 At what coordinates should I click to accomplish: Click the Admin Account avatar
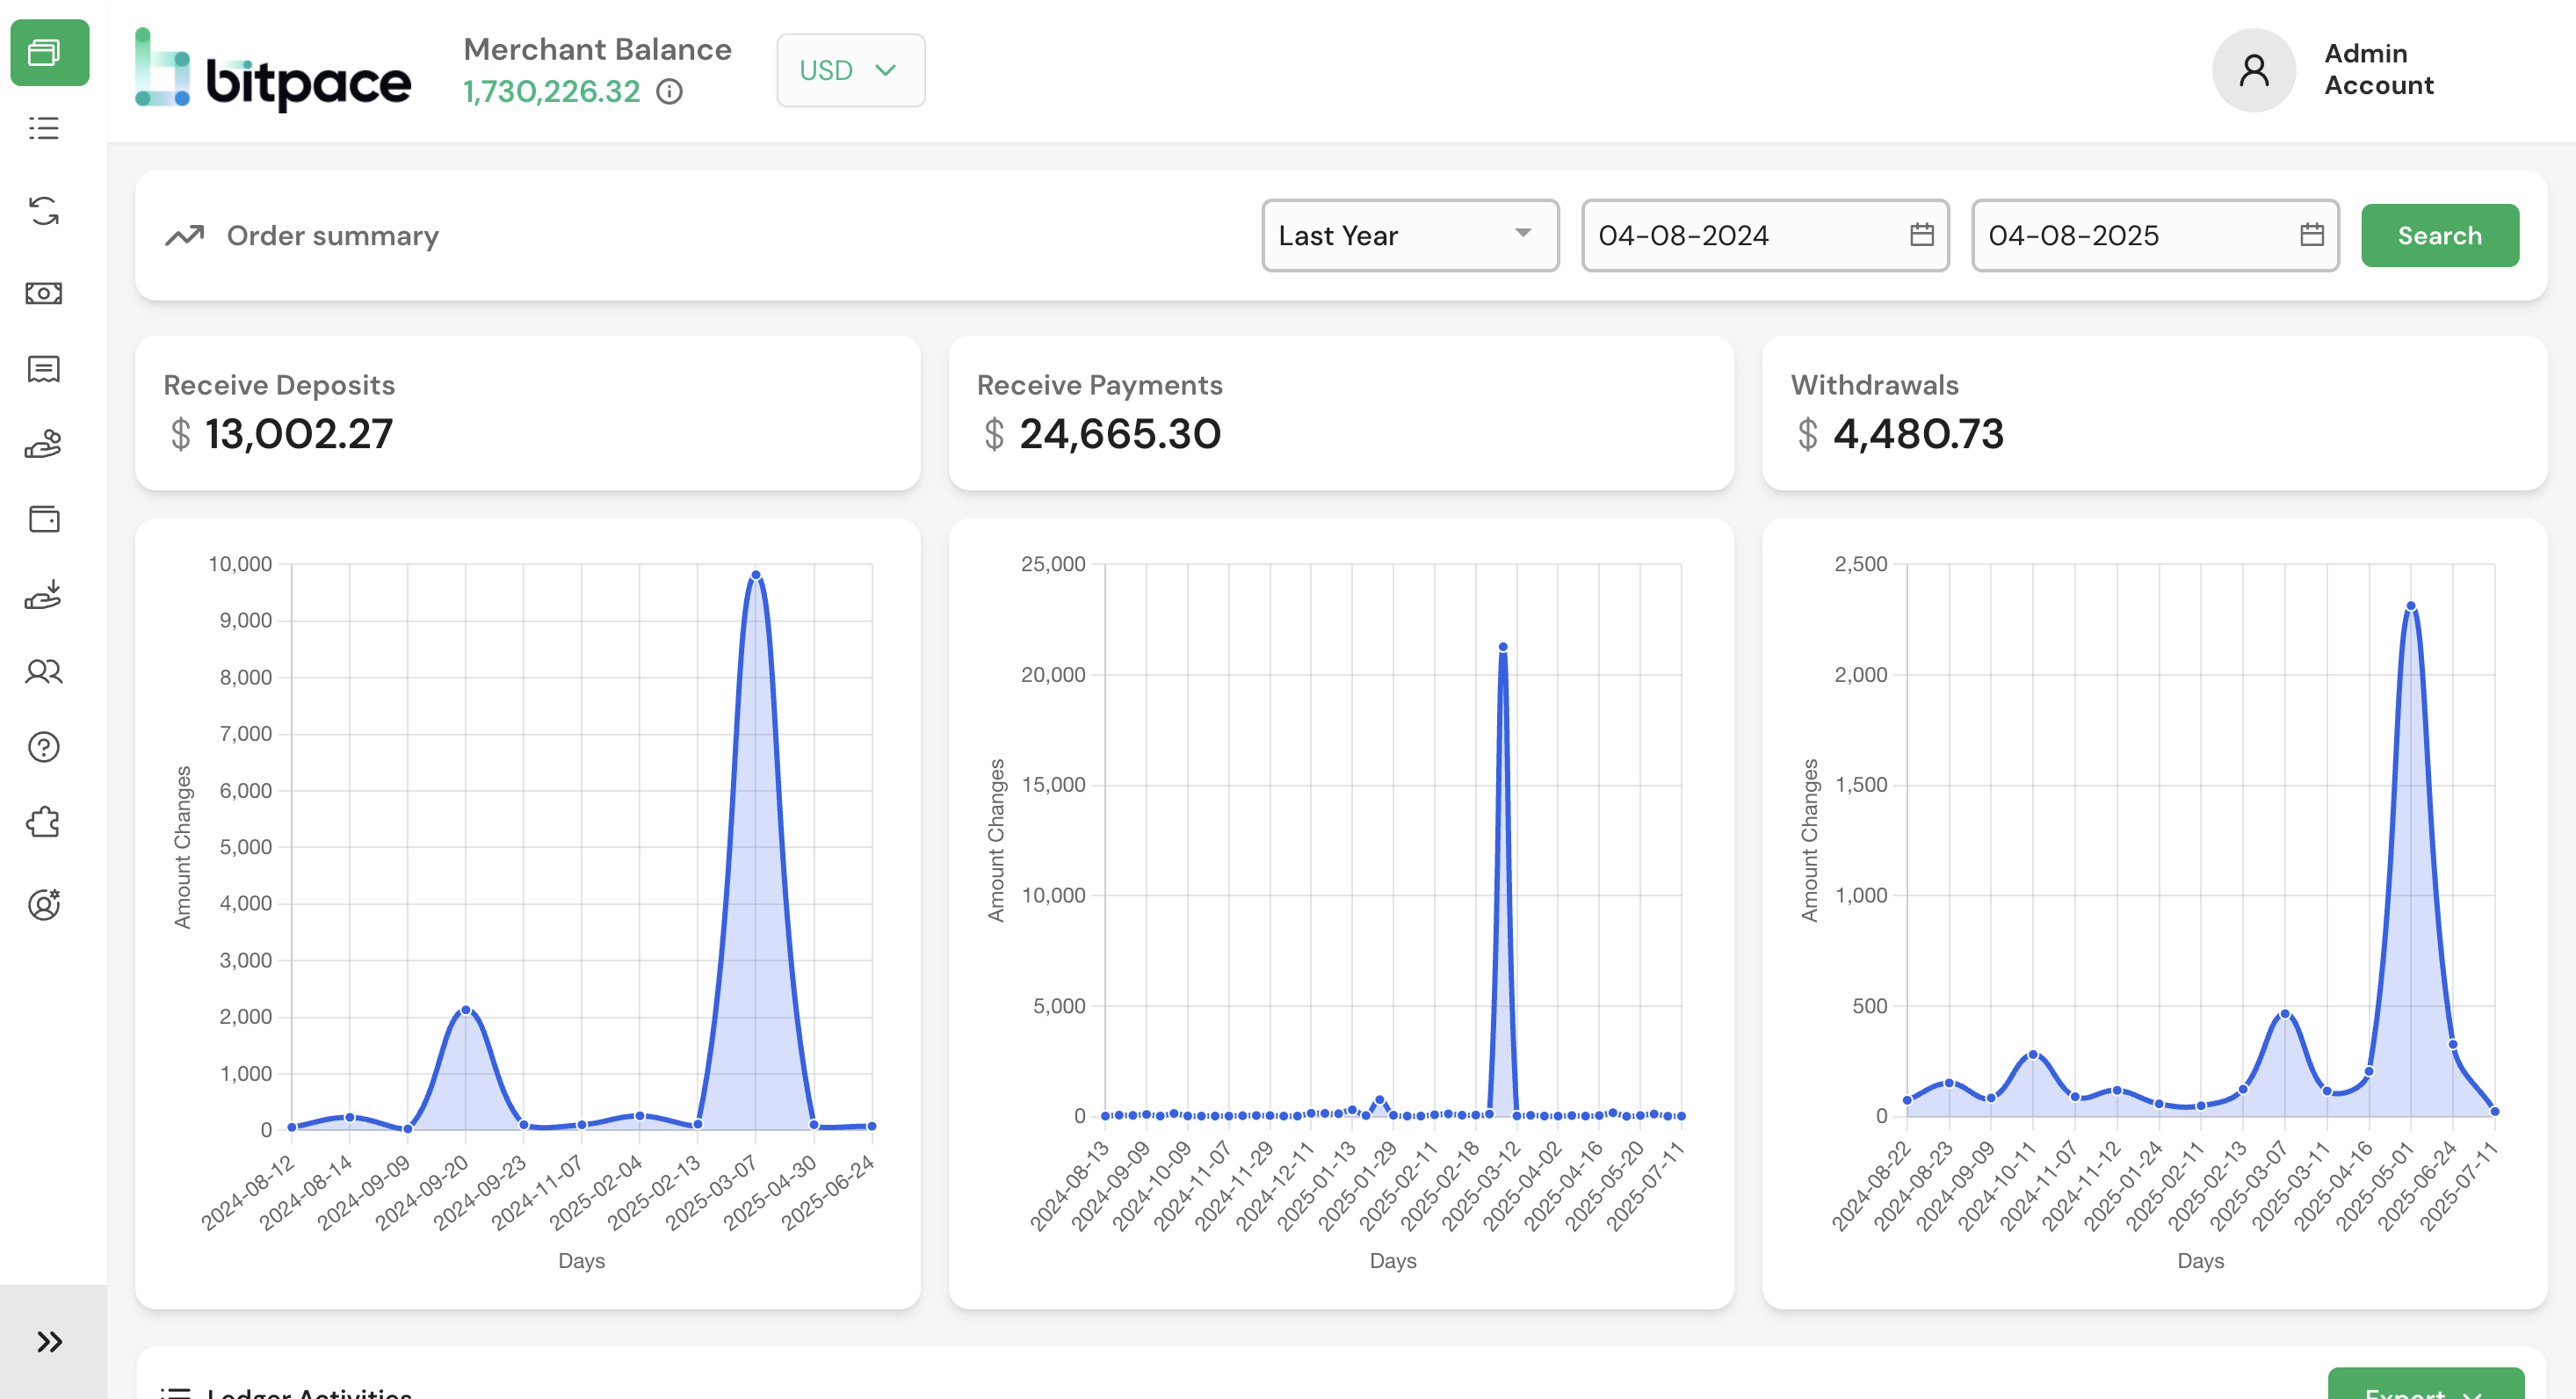[x=2253, y=70]
